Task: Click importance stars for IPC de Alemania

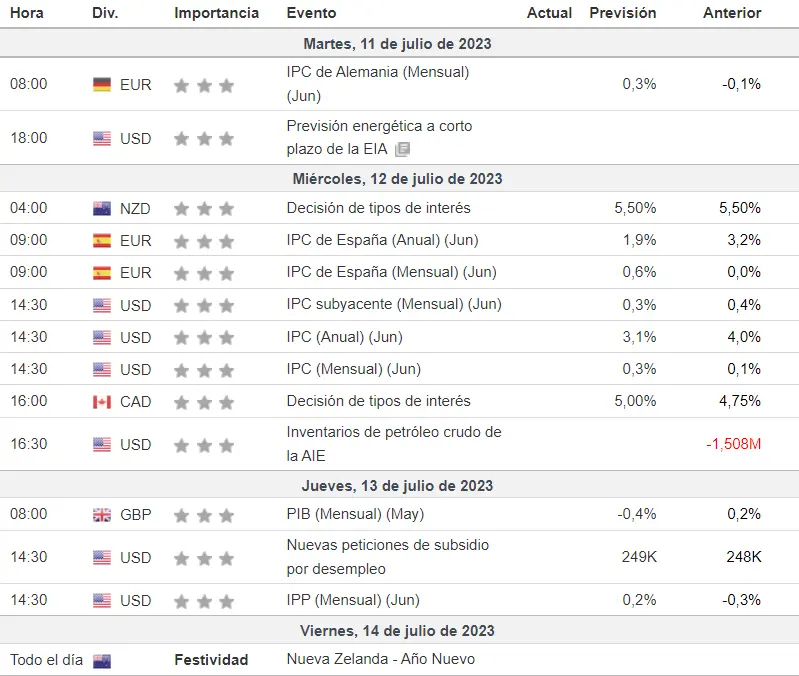Action: [204, 86]
